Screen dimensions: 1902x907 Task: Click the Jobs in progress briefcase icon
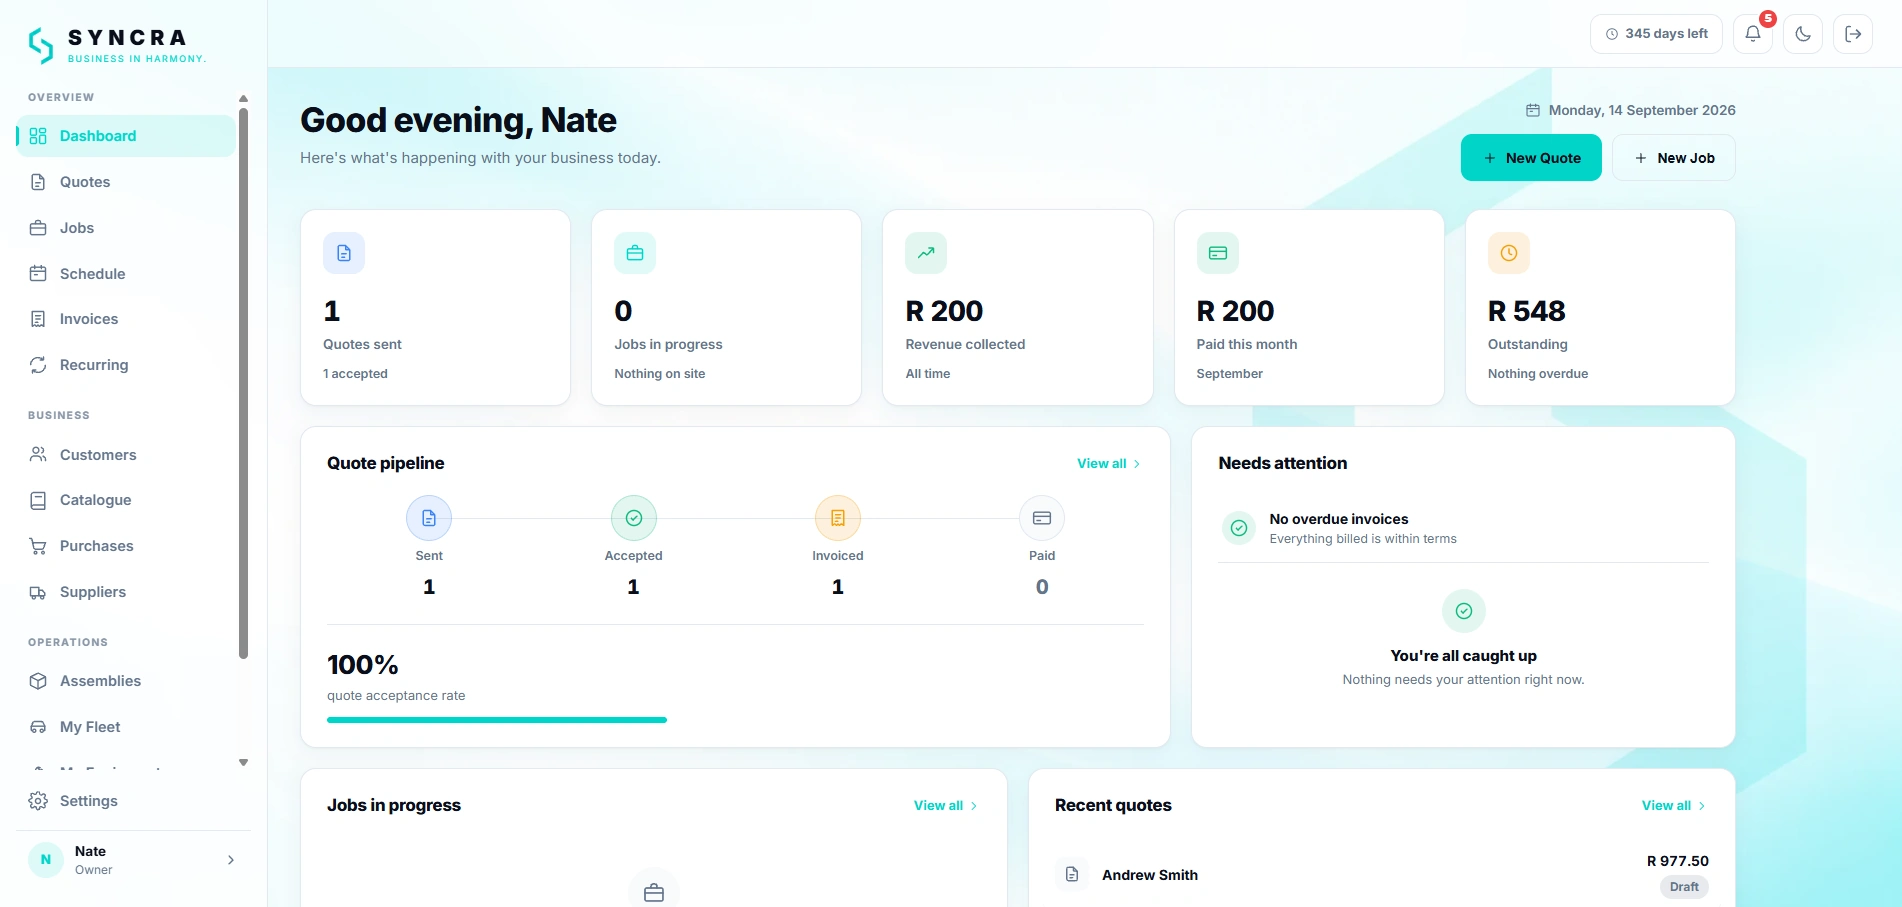(635, 253)
